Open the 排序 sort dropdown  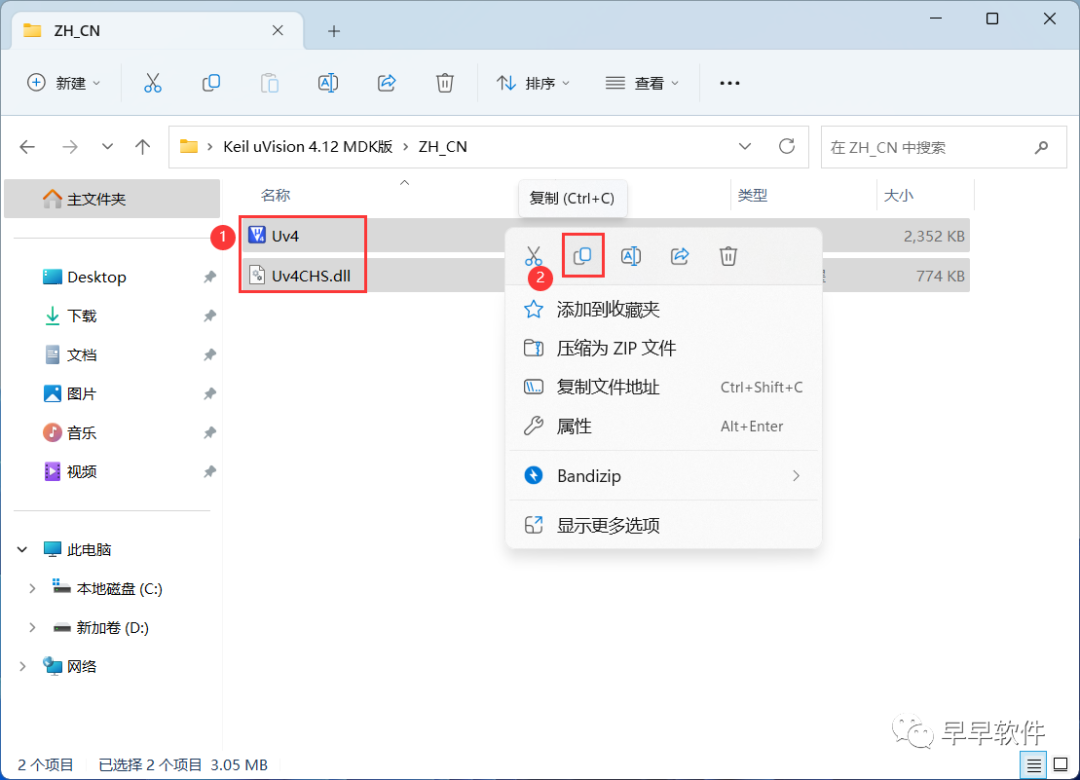click(533, 83)
